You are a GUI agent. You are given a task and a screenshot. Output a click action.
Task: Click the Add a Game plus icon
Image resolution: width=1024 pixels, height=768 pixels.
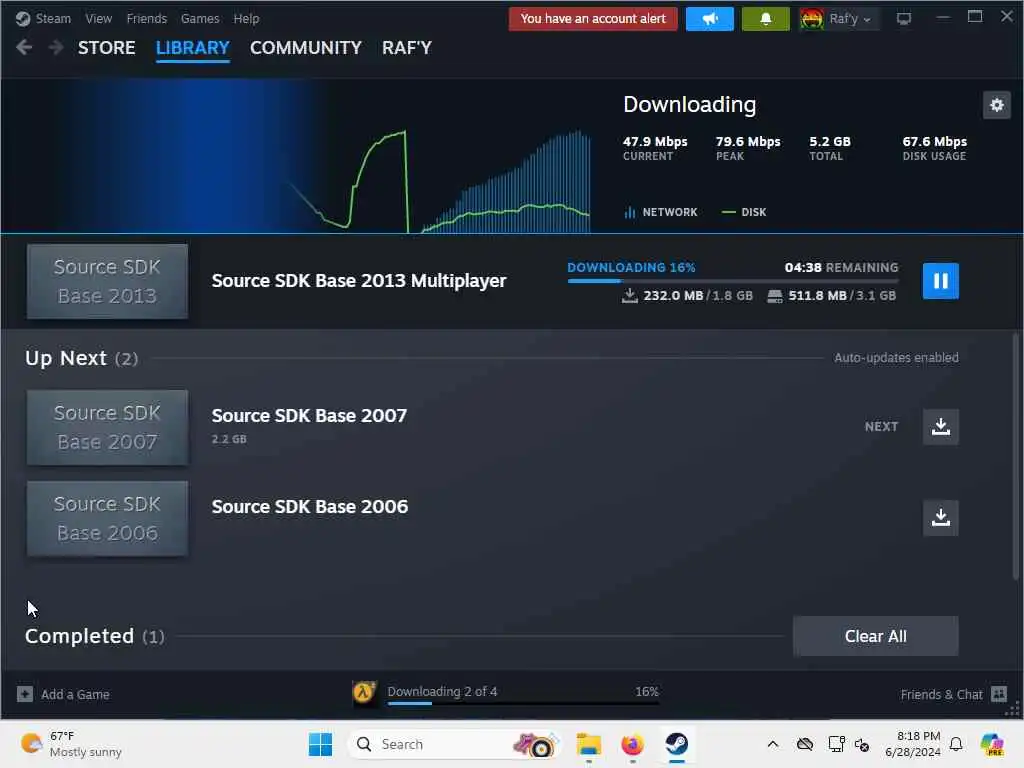coord(25,694)
